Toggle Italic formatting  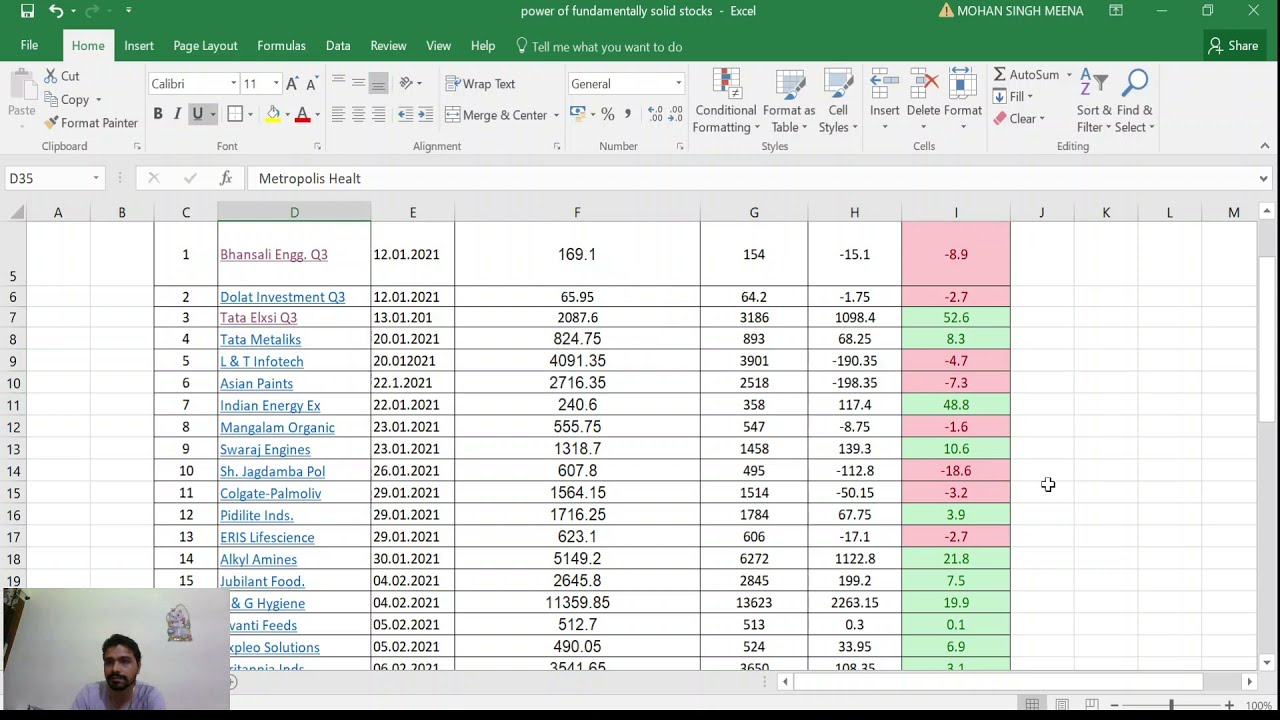click(177, 114)
